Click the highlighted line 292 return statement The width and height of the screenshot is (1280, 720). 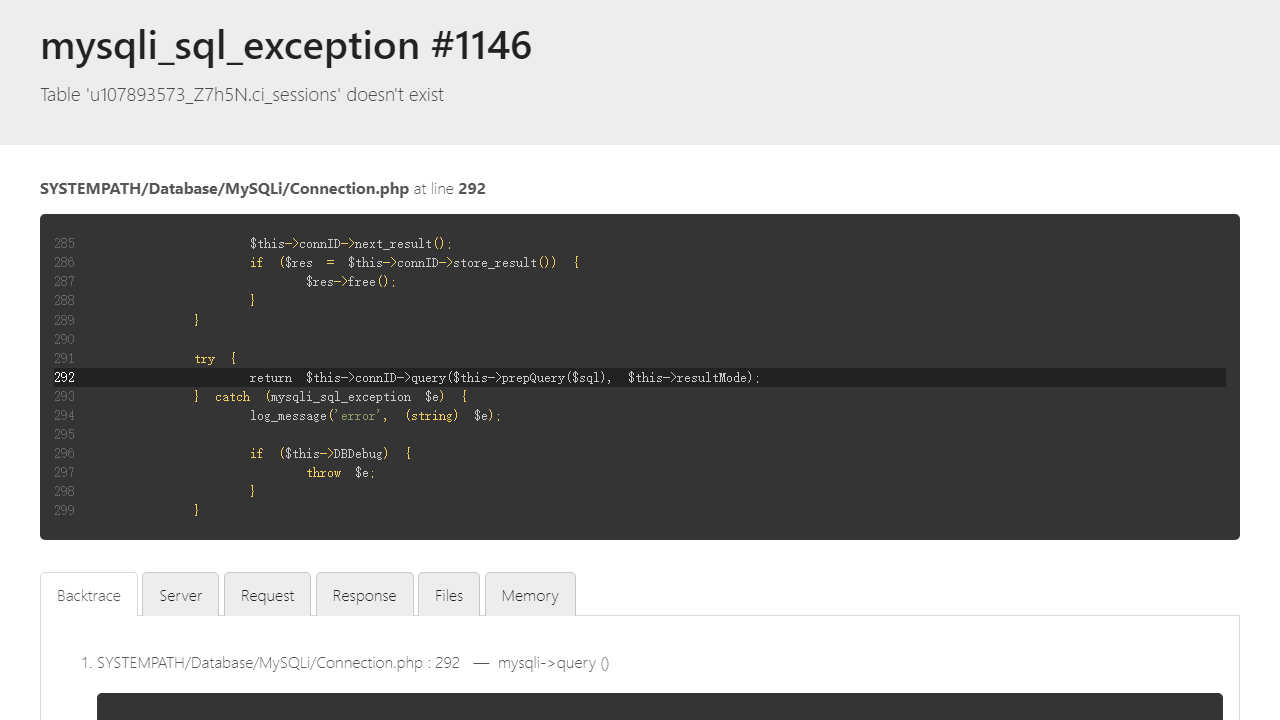pos(504,378)
